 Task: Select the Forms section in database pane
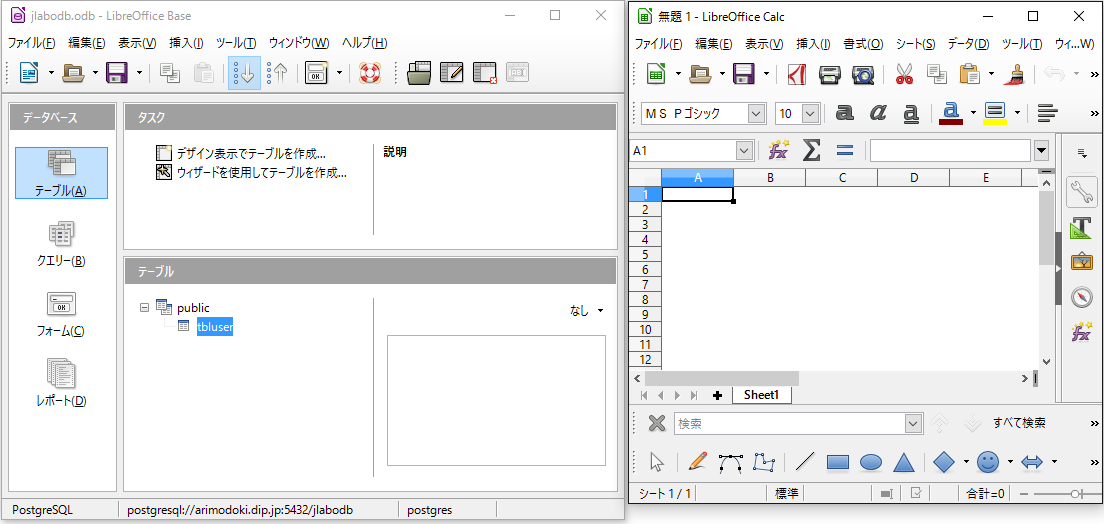61,313
